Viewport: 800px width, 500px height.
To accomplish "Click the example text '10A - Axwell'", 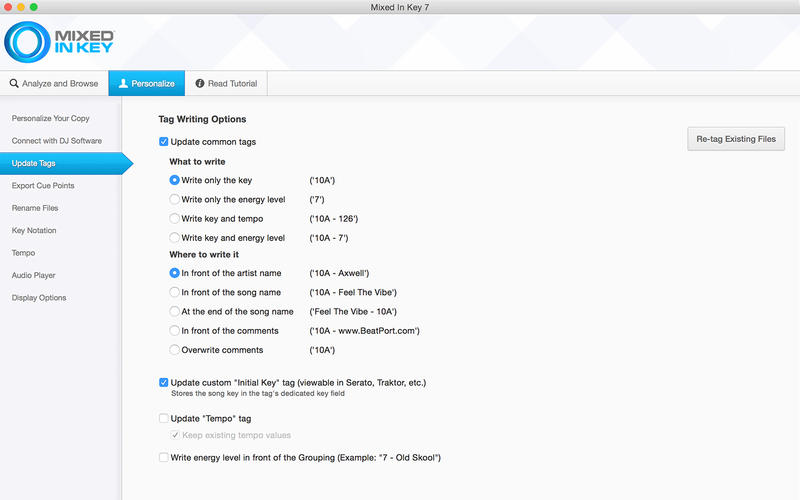I will tap(339, 273).
